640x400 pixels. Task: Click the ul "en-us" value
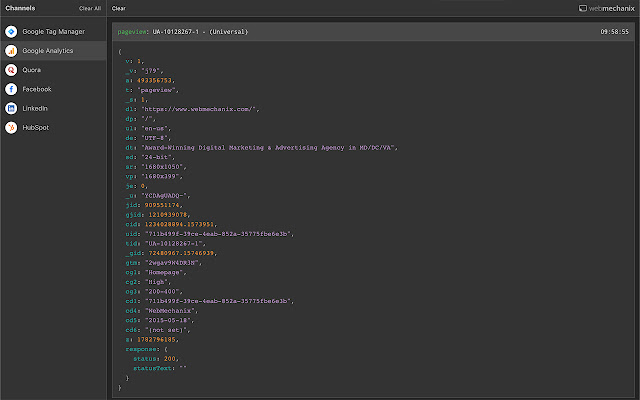[156, 128]
